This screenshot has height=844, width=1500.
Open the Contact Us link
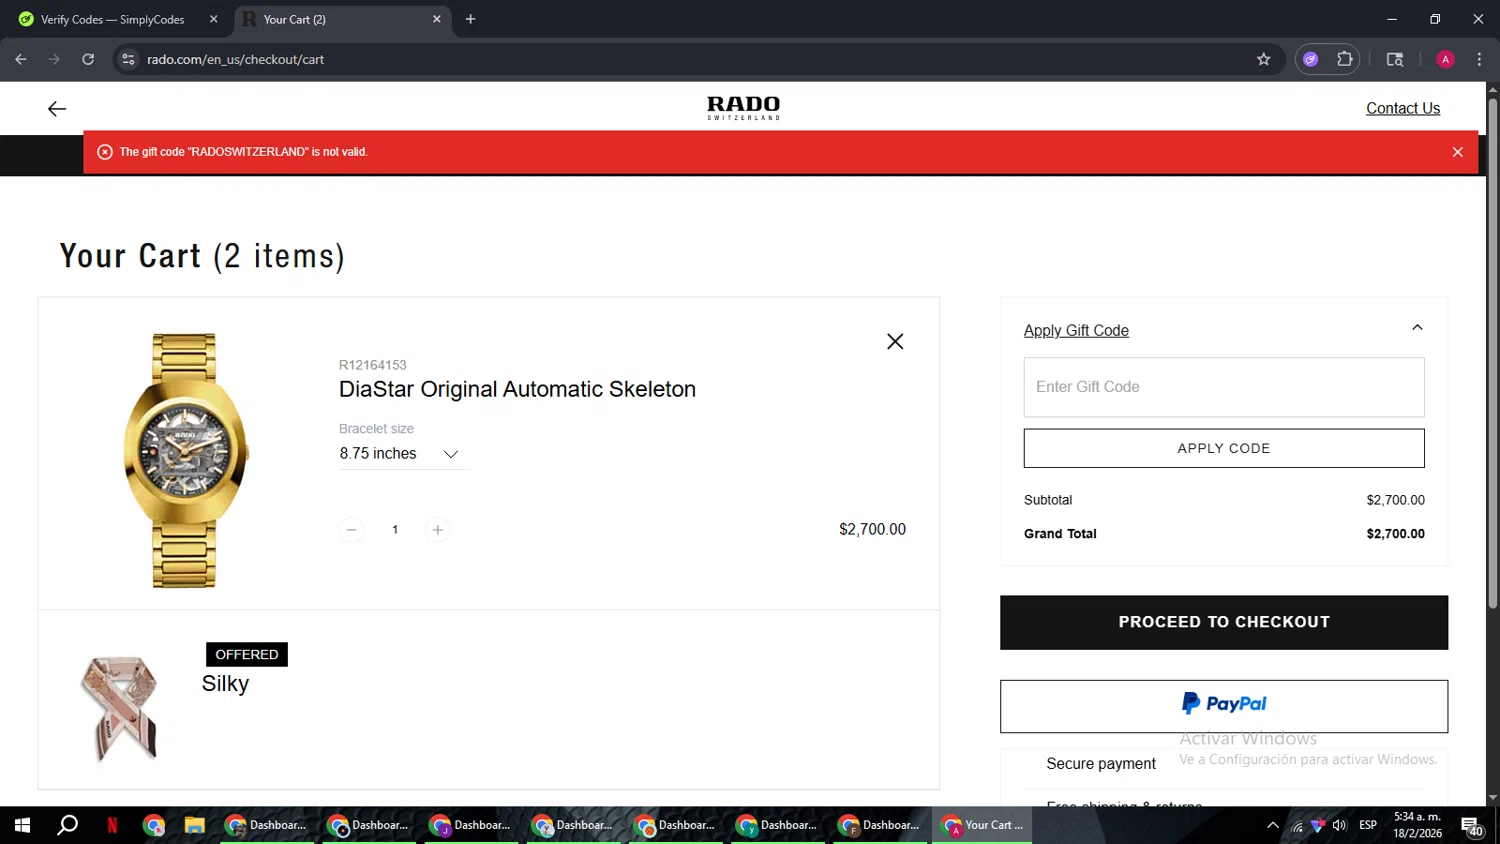[1403, 108]
